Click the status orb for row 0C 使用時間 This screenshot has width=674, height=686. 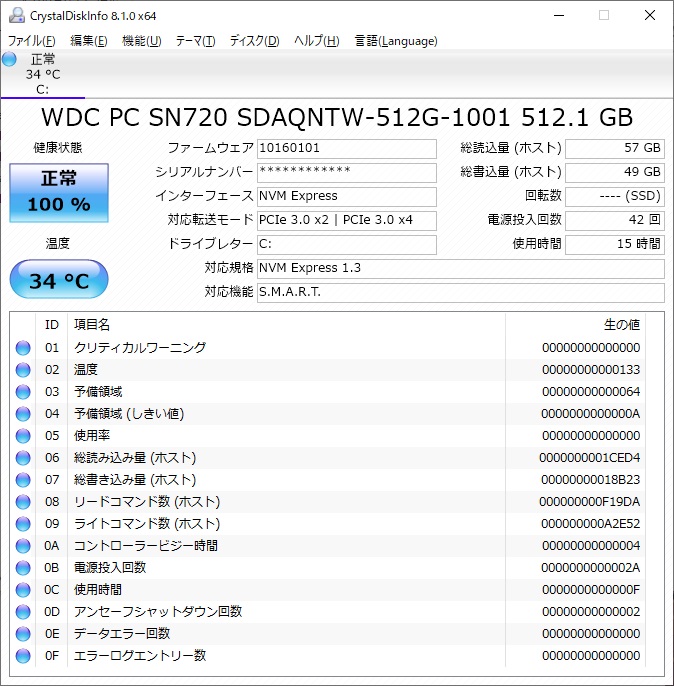pos(23,590)
